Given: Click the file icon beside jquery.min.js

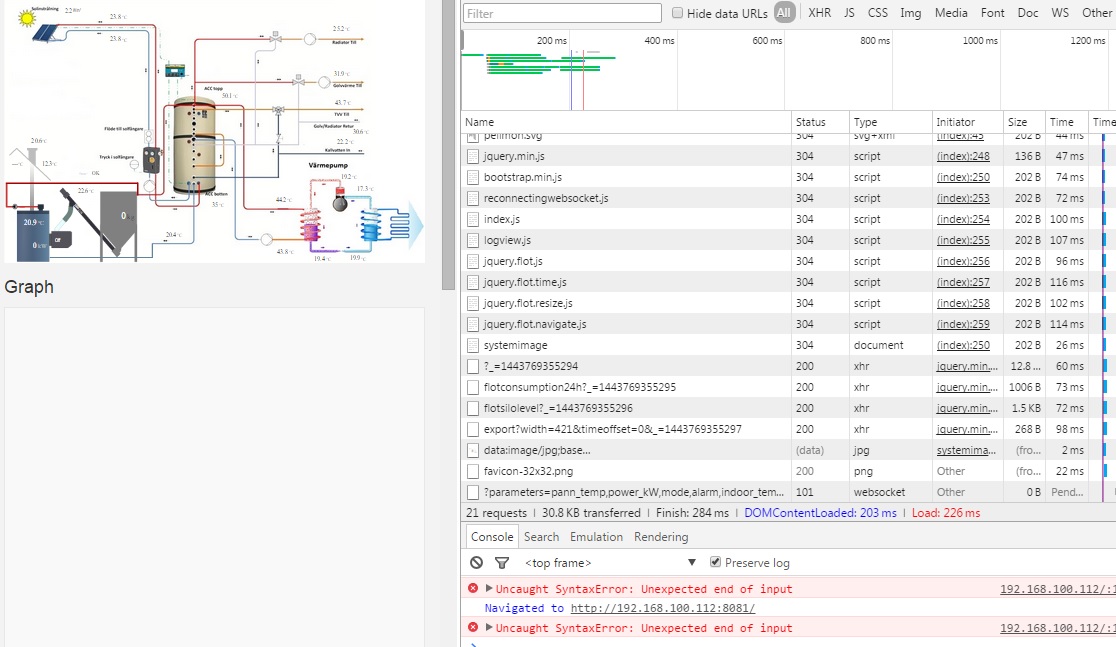Looking at the screenshot, I should point(474,156).
